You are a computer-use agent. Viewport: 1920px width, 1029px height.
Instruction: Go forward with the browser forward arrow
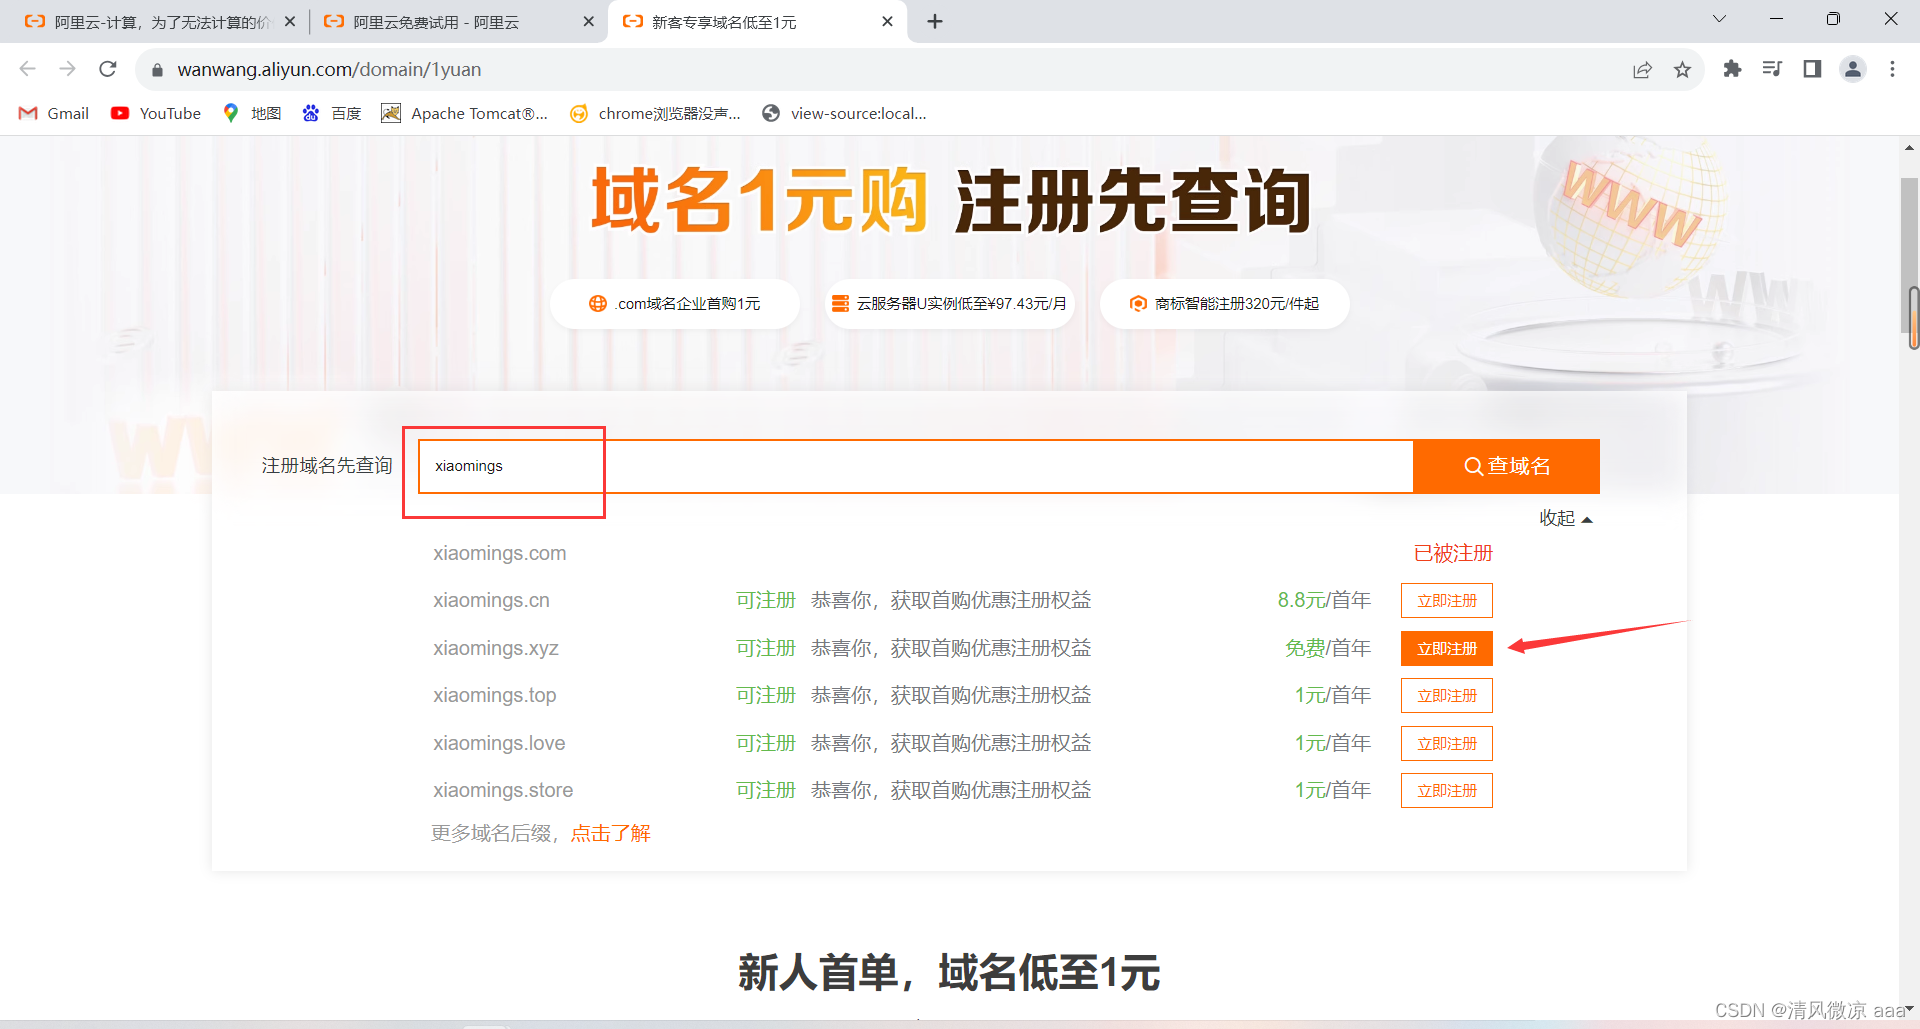pyautogui.click(x=67, y=69)
